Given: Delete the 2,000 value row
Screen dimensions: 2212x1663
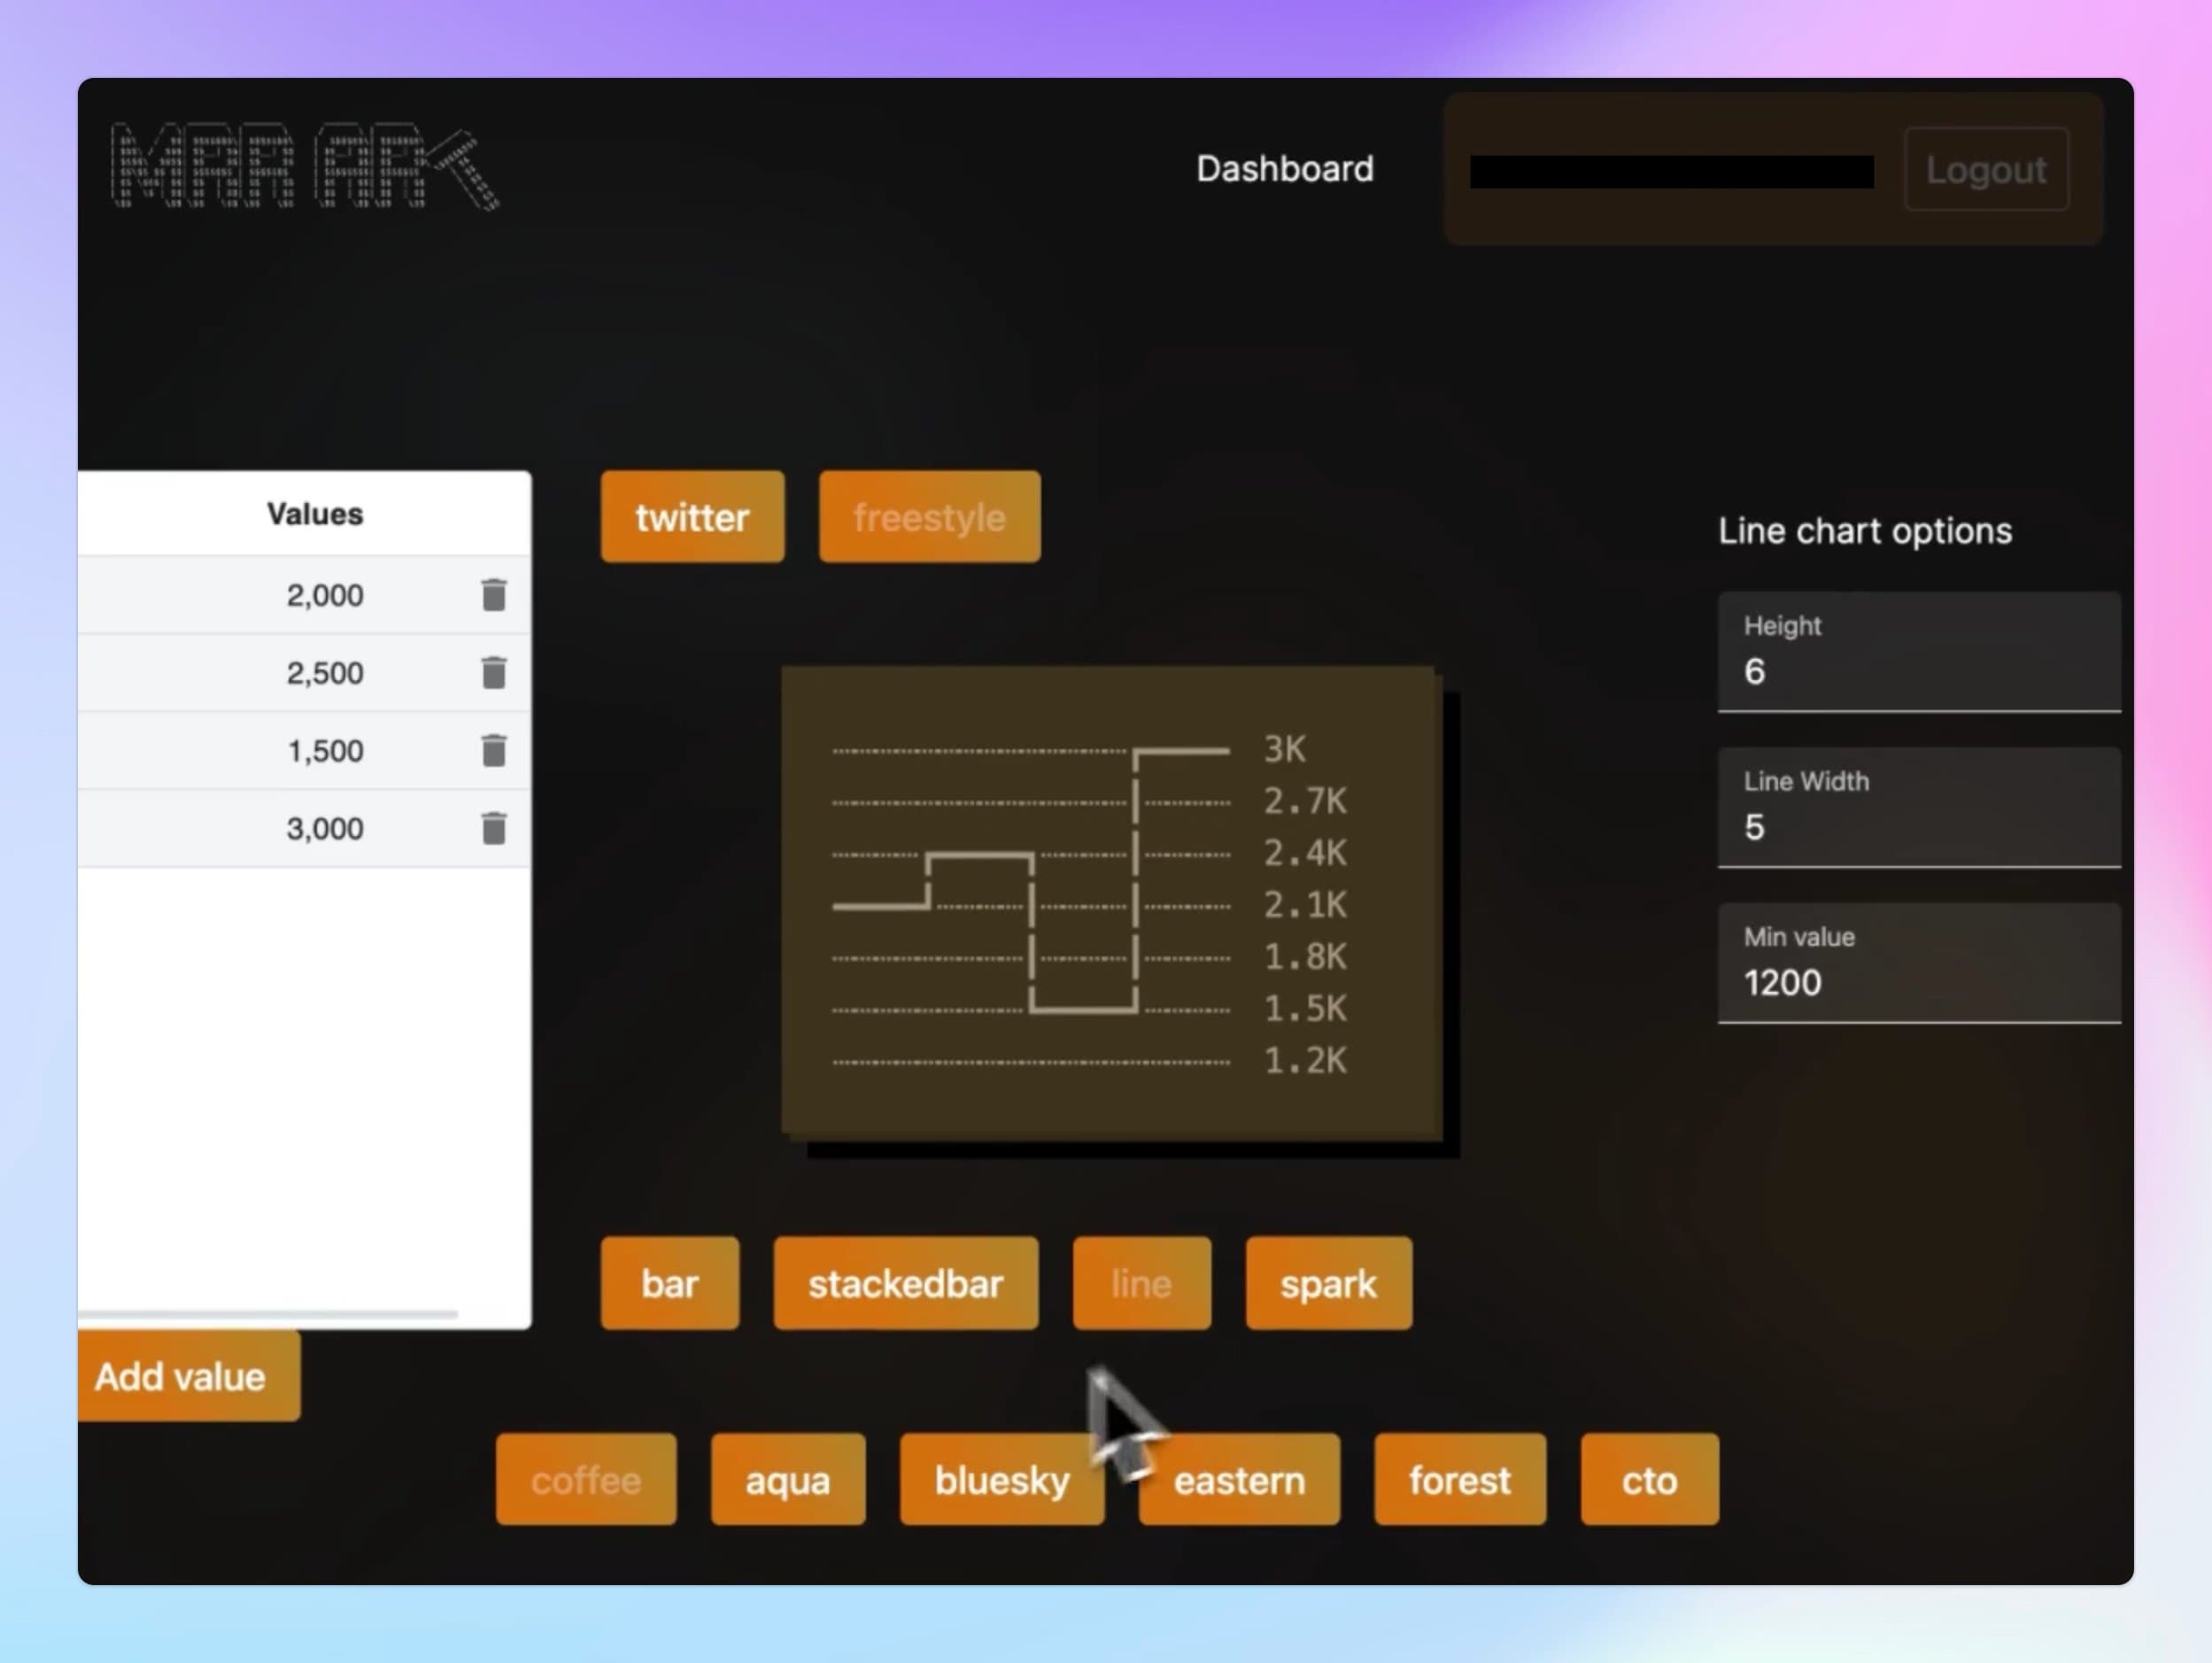Looking at the screenshot, I should tap(493, 595).
